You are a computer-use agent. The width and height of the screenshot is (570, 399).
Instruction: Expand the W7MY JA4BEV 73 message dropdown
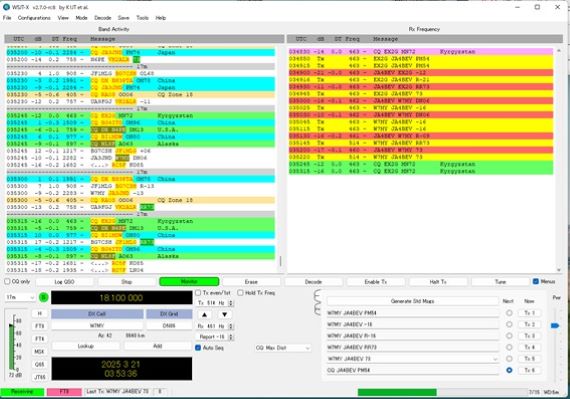click(x=495, y=359)
